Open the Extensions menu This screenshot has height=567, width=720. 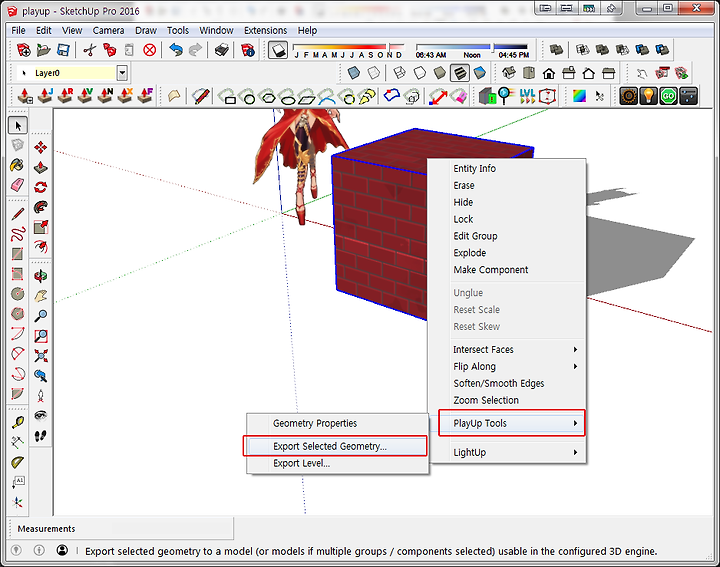tap(265, 30)
